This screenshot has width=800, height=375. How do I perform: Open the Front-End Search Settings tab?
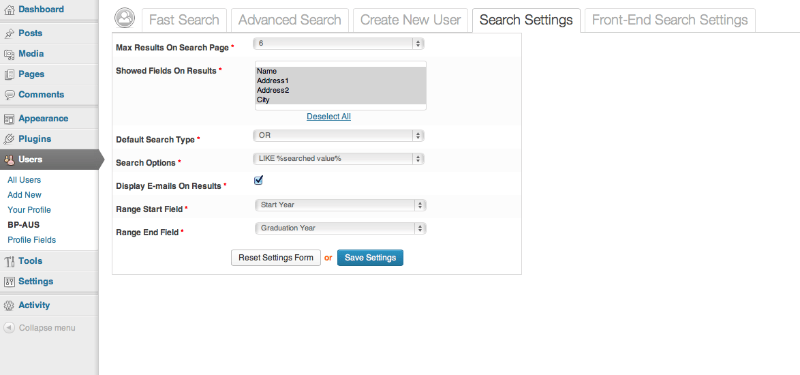pyautogui.click(x=670, y=20)
